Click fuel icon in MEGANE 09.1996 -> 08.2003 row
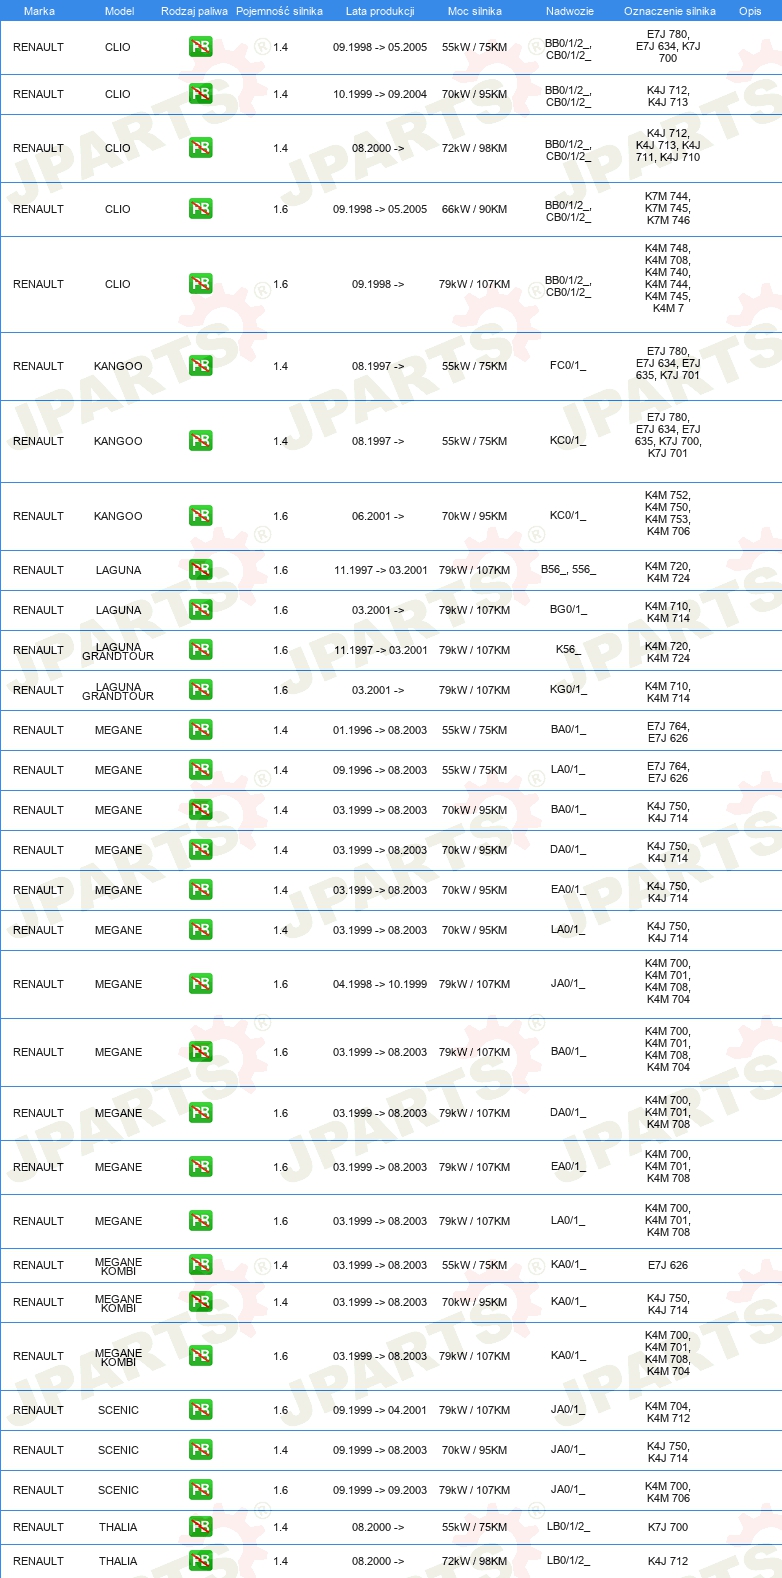The width and height of the screenshot is (782, 1578). [x=201, y=770]
